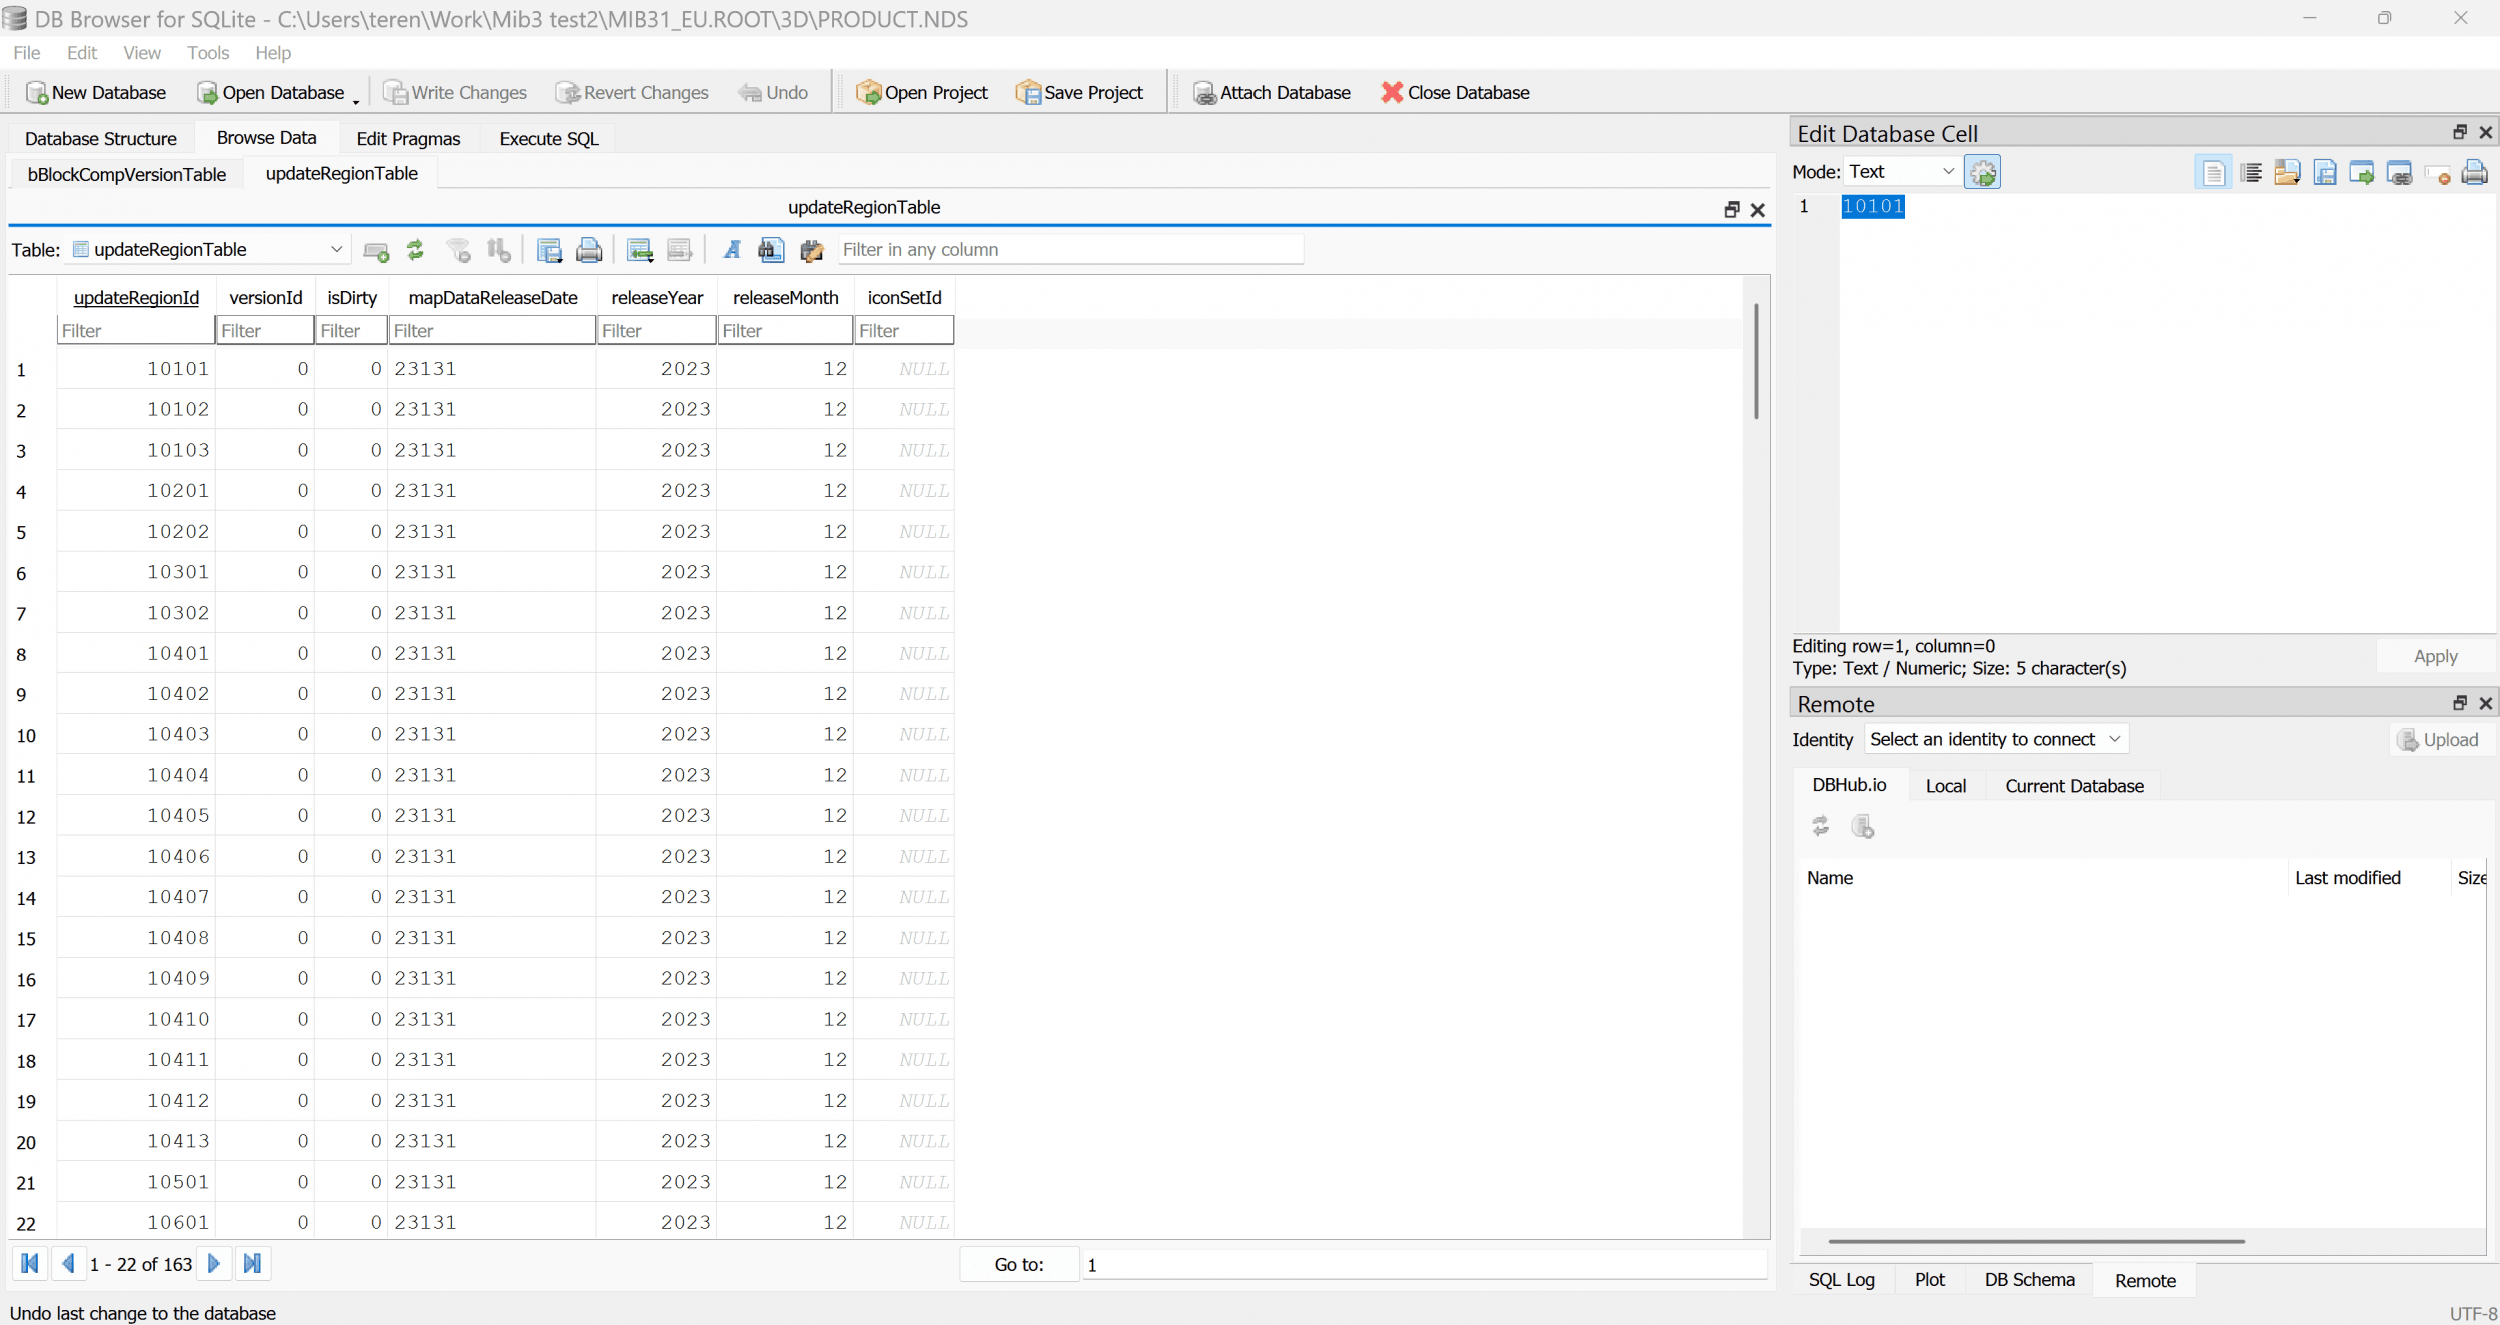Image resolution: width=2500 pixels, height=1325 pixels.
Task: Toggle word wrap page icon in cell editor
Action: 2213,172
